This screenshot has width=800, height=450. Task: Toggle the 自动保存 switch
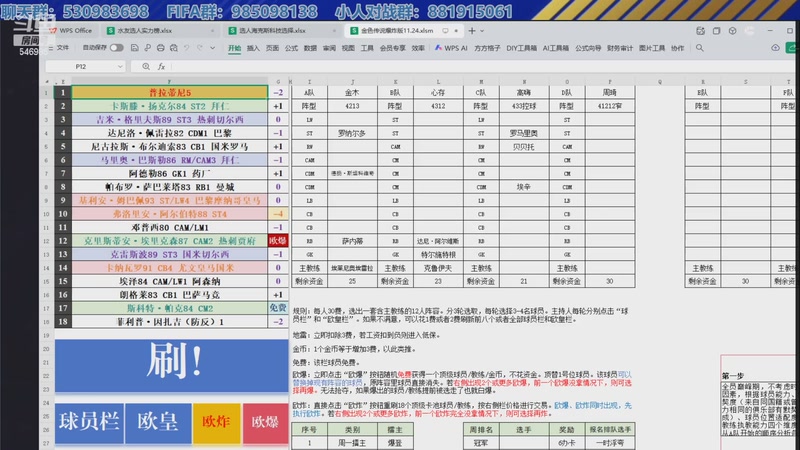pos(116,48)
